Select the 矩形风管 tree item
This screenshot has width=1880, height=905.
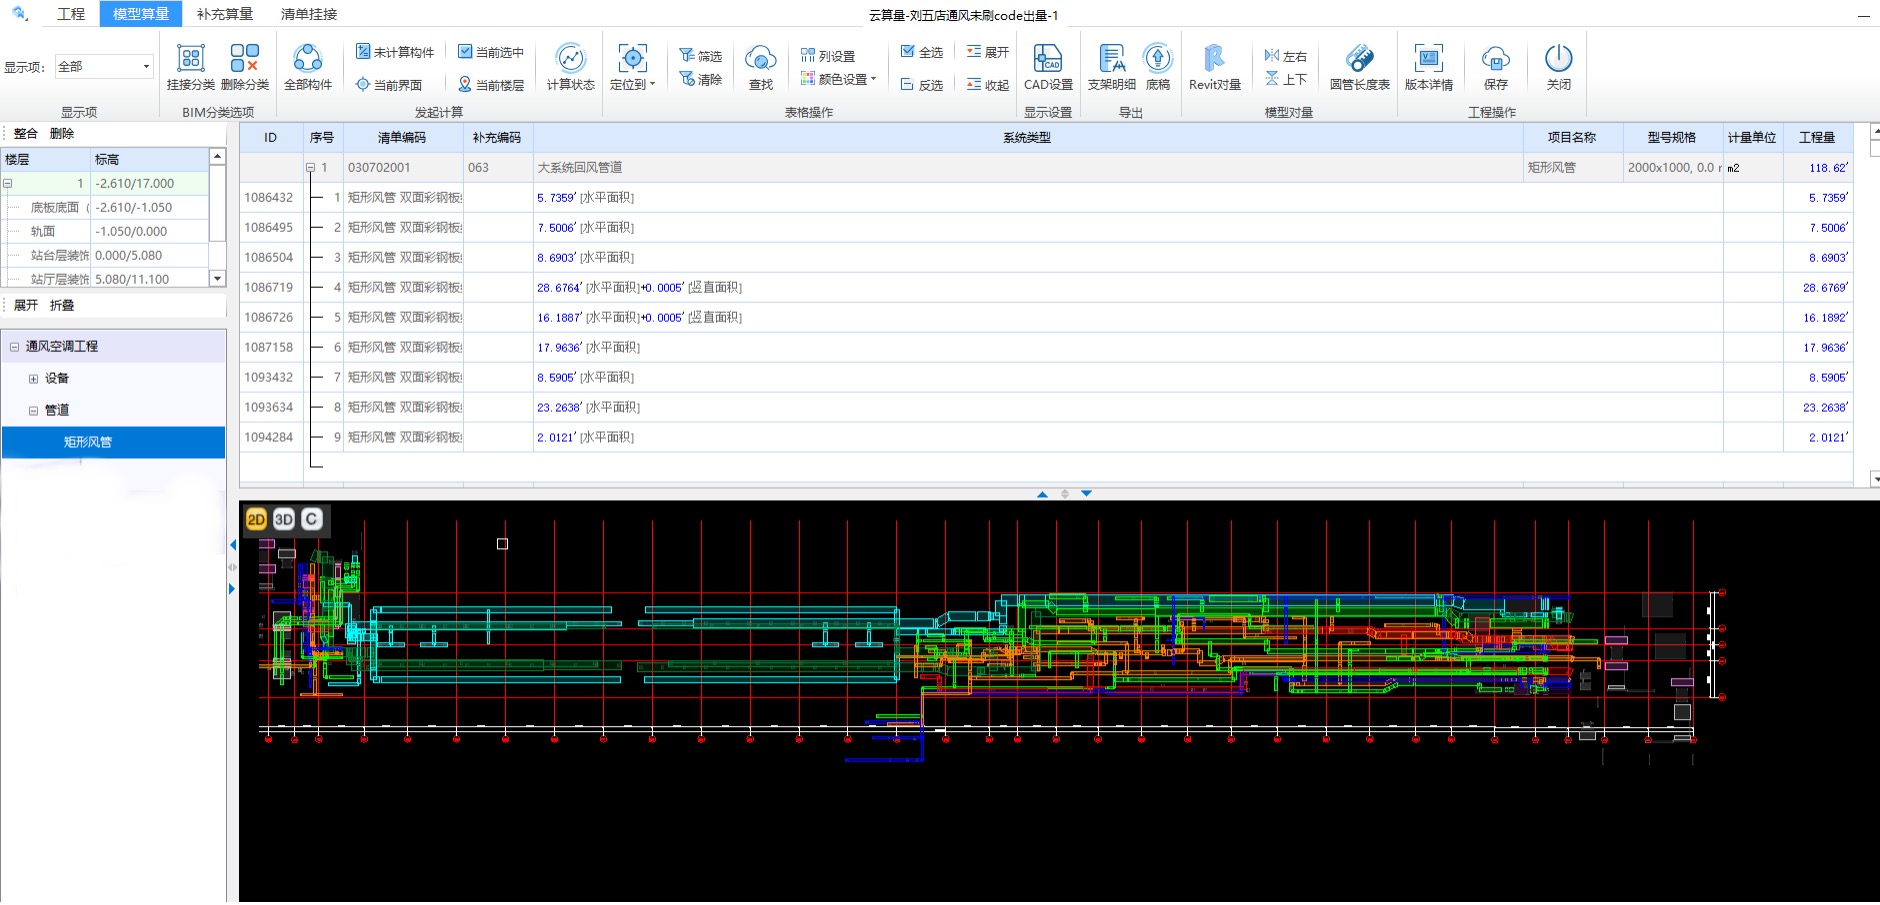(x=88, y=442)
